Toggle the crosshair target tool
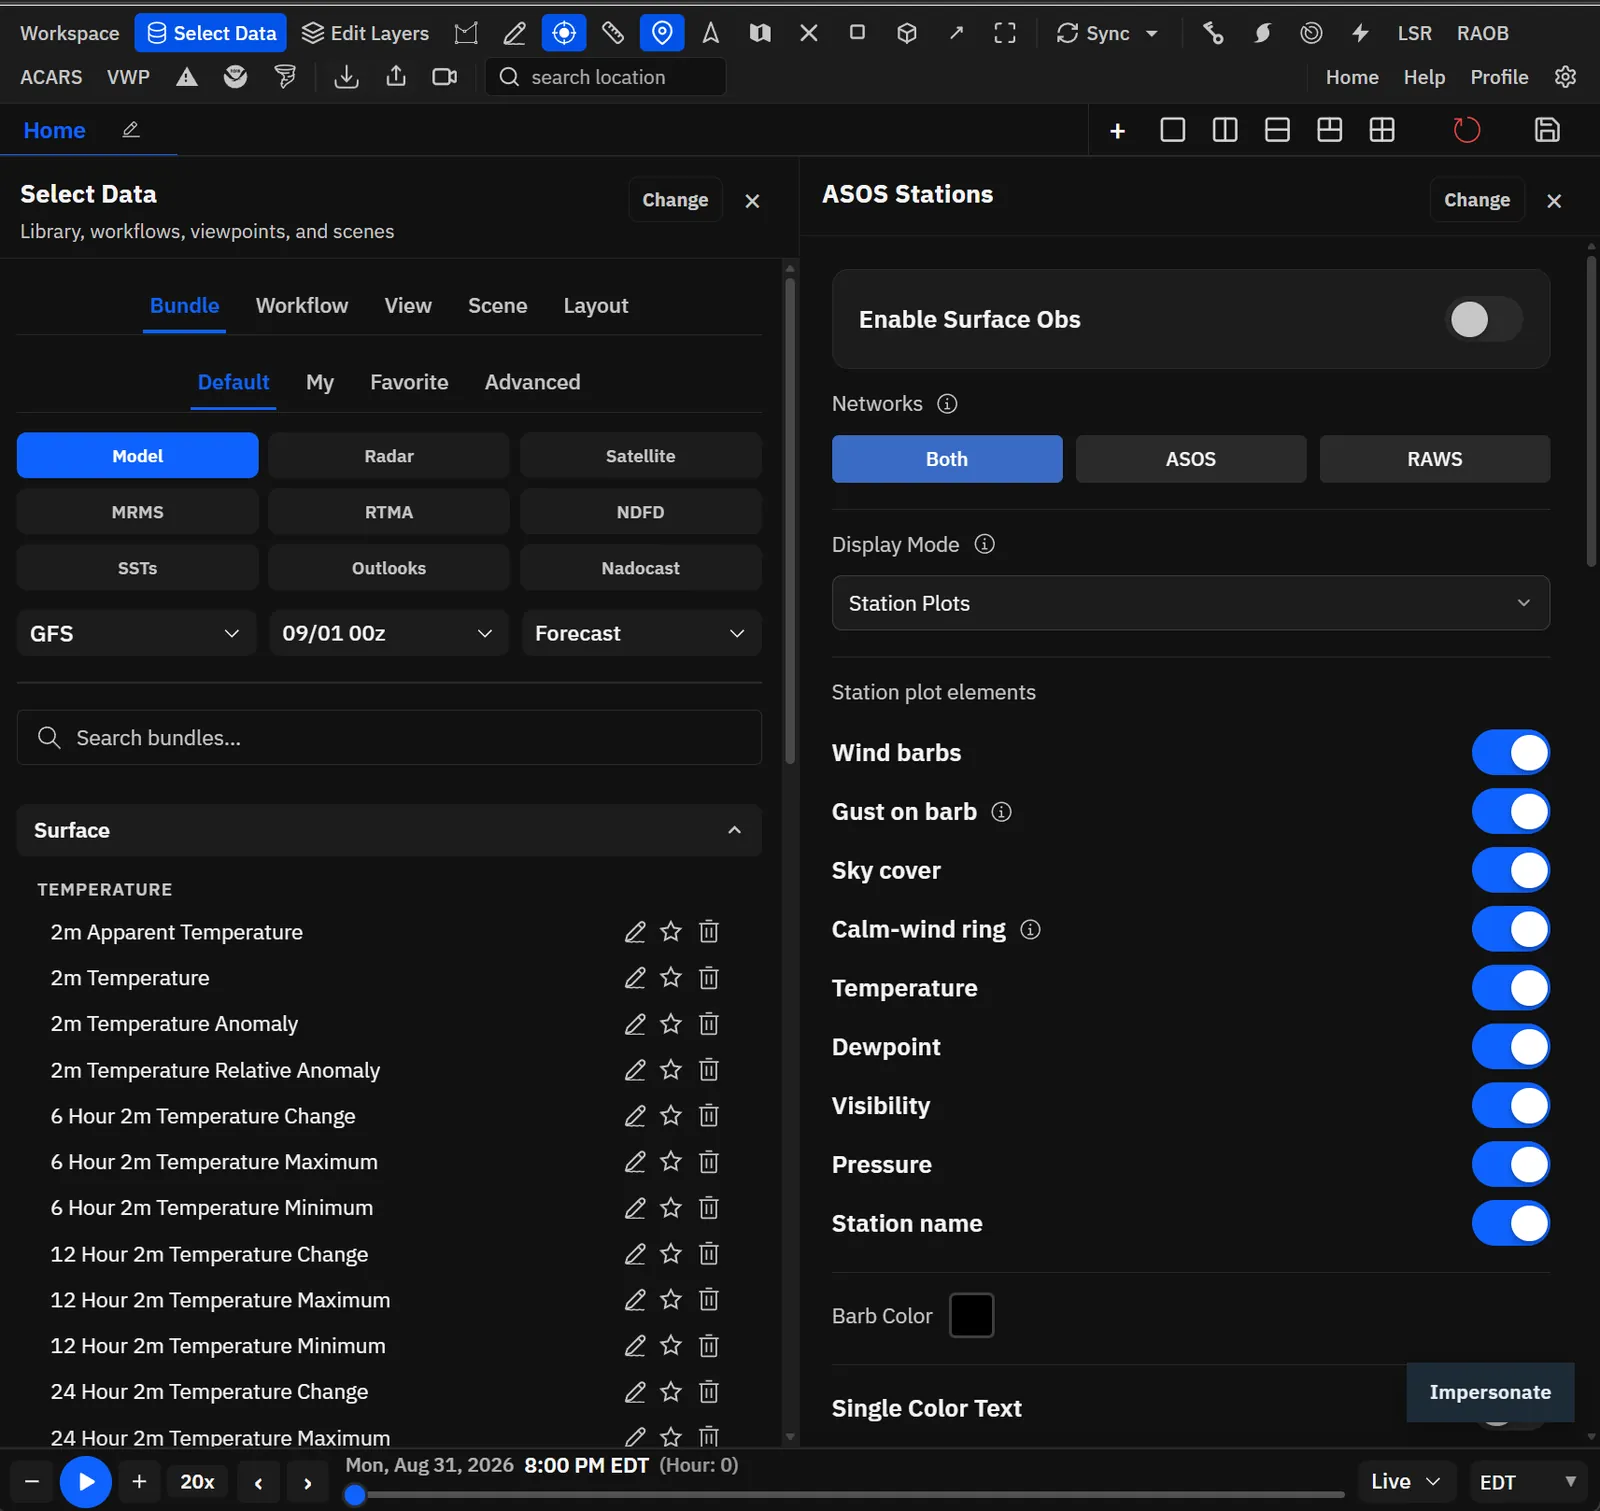 coord(564,33)
